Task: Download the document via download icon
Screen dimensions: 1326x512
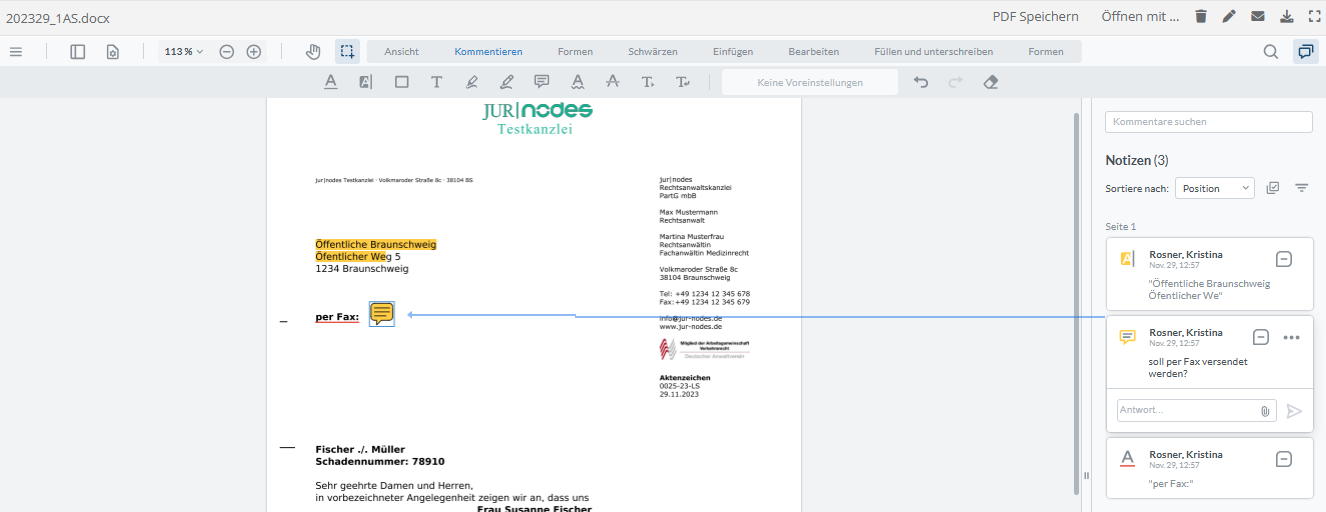Action: click(1286, 16)
